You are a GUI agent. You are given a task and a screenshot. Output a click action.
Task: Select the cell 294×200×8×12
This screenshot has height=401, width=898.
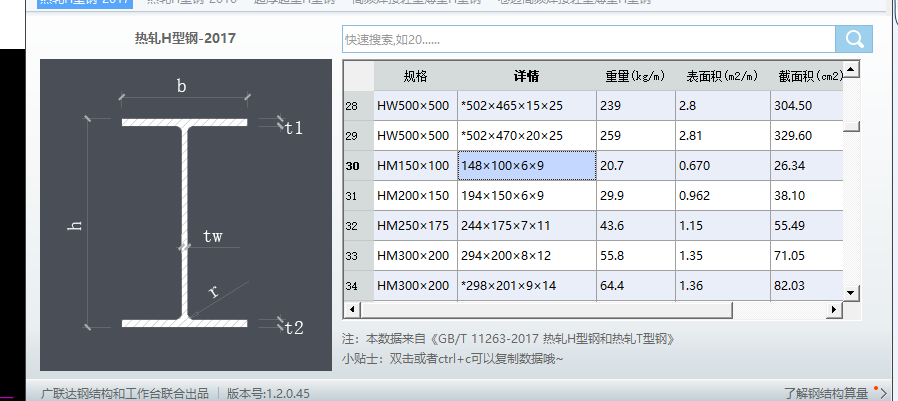click(x=527, y=255)
